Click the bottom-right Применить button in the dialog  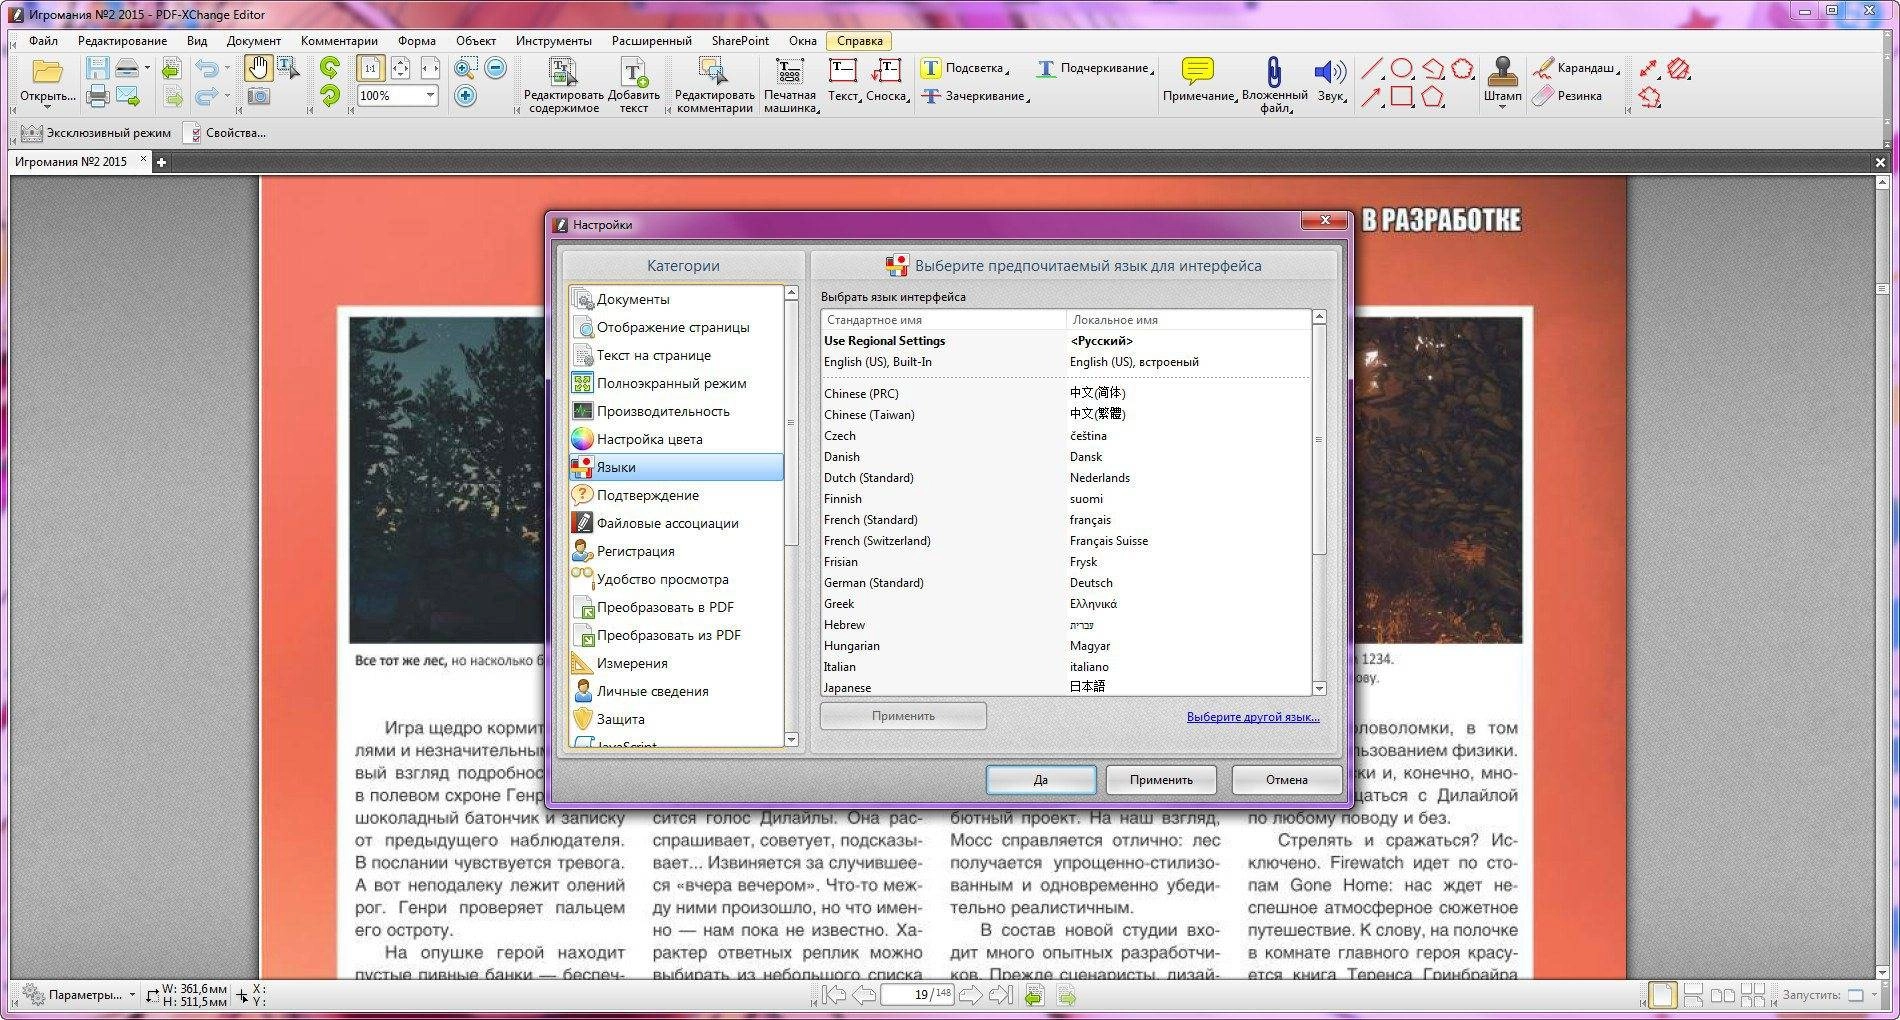click(x=1161, y=780)
